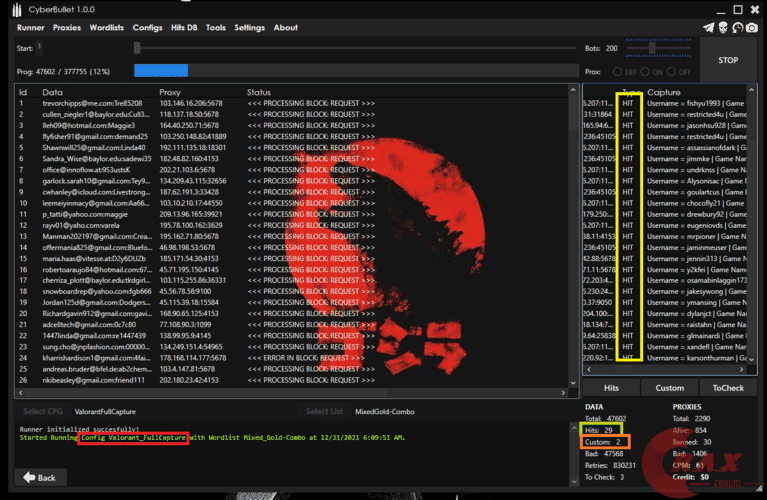Select the DEF proxy radio option

[x=616, y=72]
